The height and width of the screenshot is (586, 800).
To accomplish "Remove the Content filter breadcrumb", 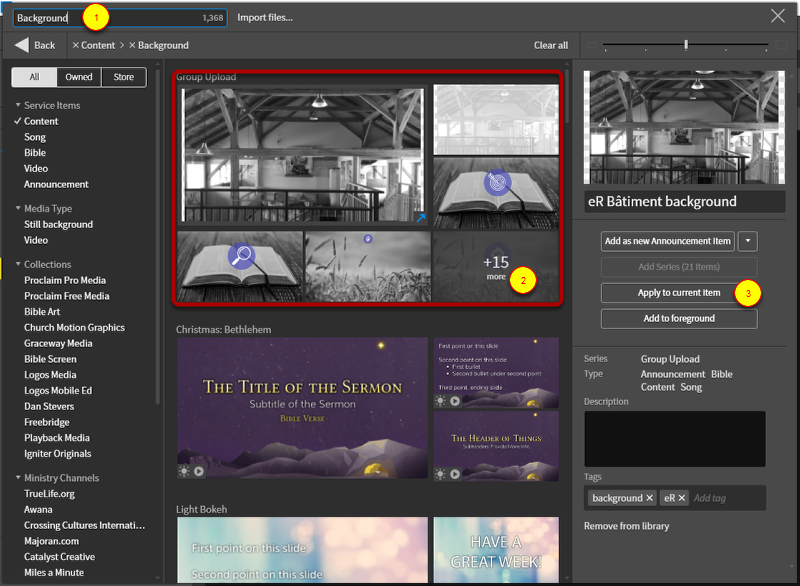I will pyautogui.click(x=76, y=45).
